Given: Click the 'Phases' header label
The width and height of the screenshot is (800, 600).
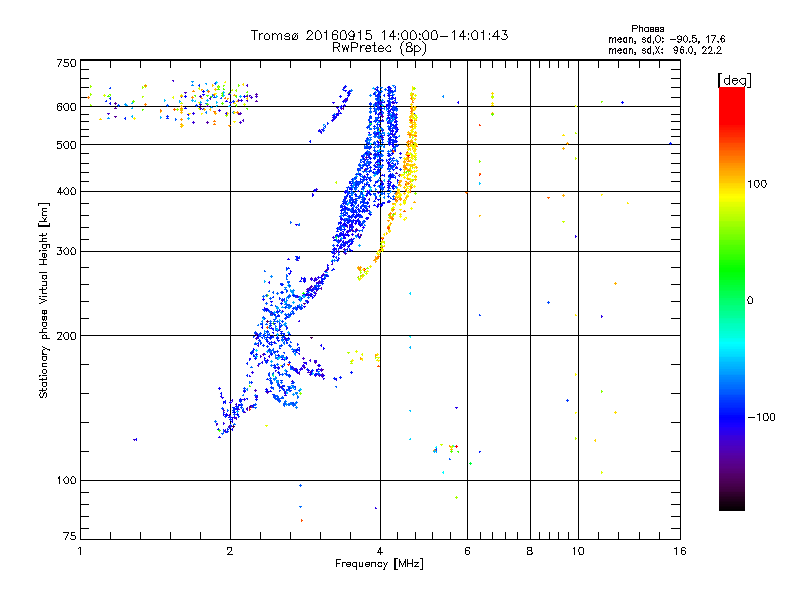Looking at the screenshot, I should tap(647, 29).
